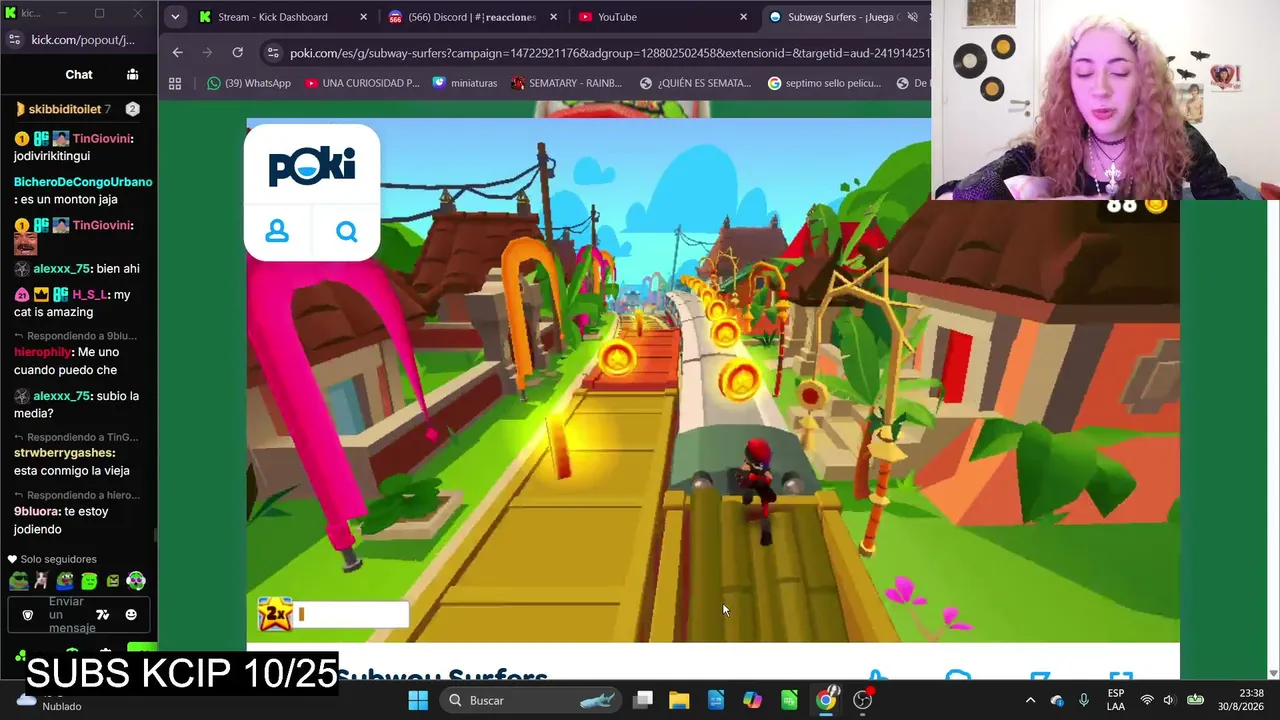Image resolution: width=1280 pixels, height=720 pixels.
Task: Click the Poki logo
Action: tap(312, 165)
